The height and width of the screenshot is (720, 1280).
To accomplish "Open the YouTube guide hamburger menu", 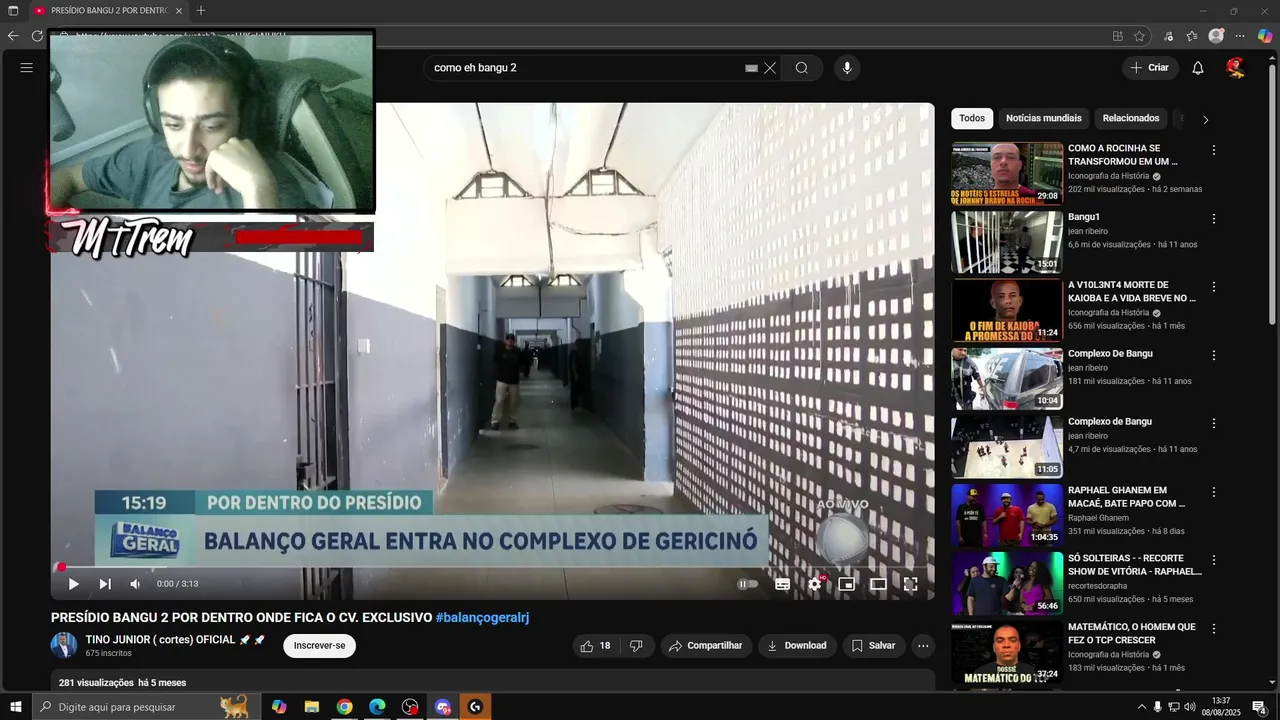I will [x=27, y=68].
